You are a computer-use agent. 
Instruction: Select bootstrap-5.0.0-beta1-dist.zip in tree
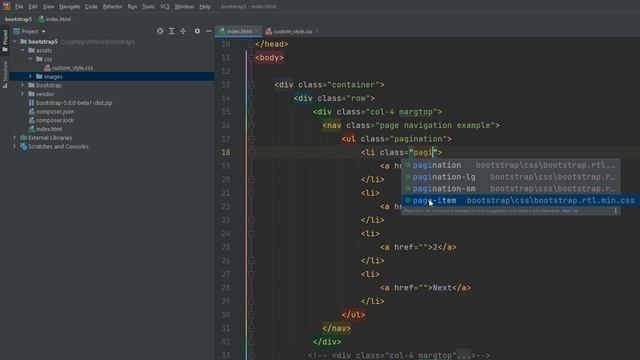[x=74, y=103]
